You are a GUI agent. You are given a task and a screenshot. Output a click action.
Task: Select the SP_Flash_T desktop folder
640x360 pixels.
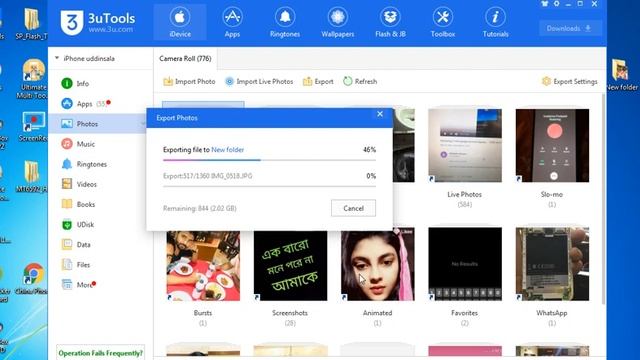pyautogui.click(x=32, y=24)
